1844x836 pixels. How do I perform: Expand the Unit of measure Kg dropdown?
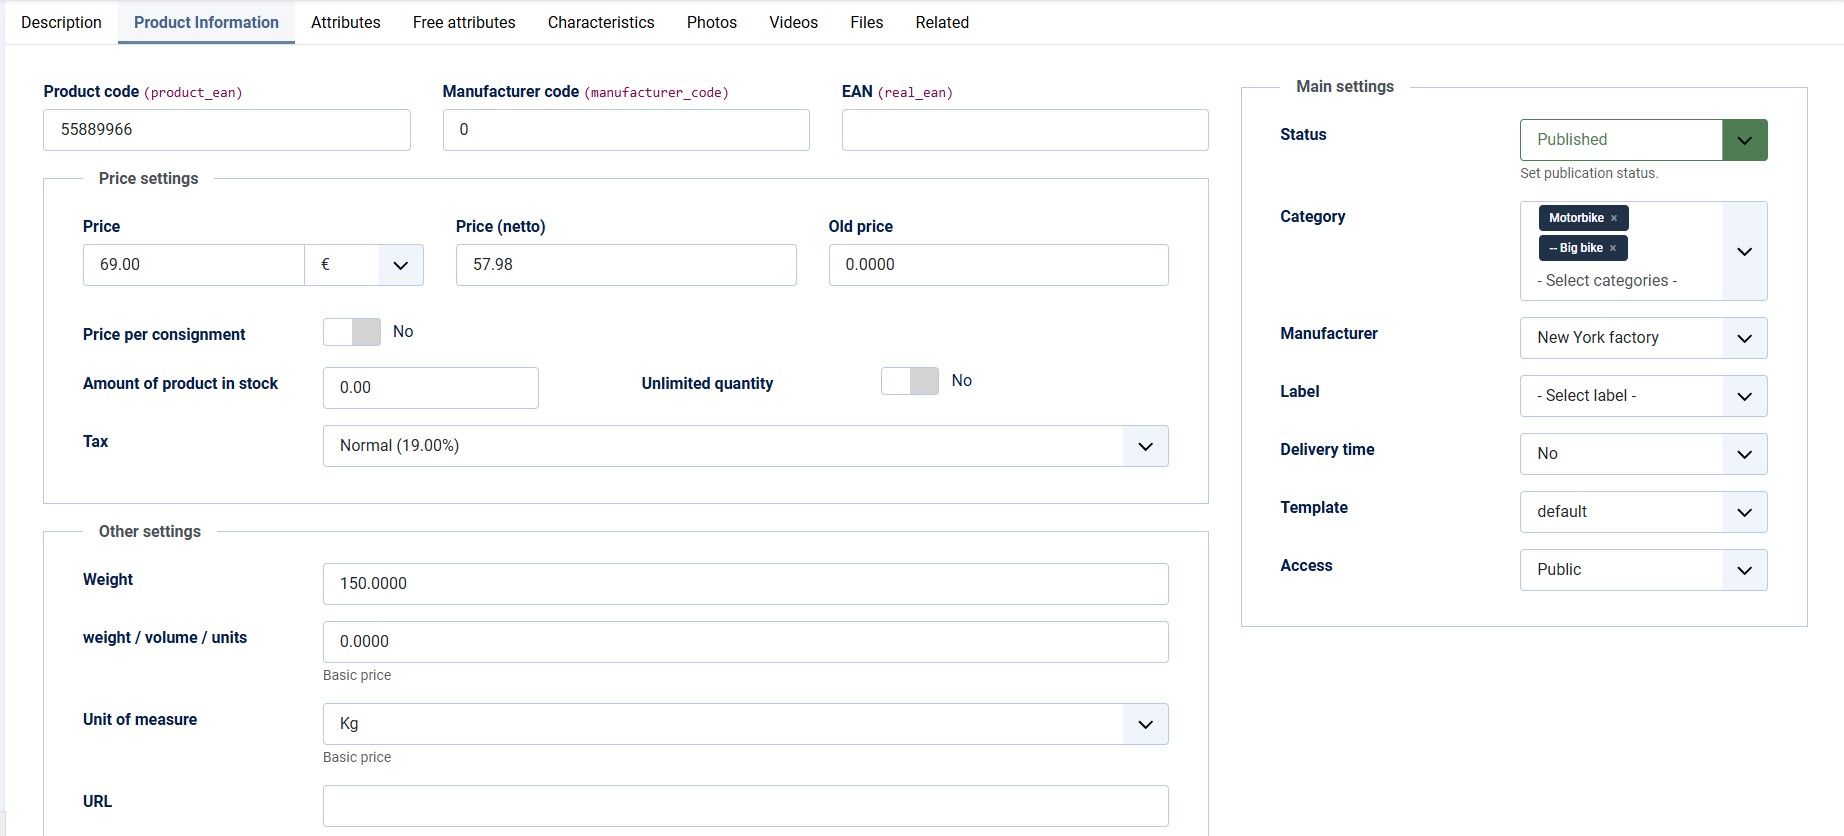(745, 724)
